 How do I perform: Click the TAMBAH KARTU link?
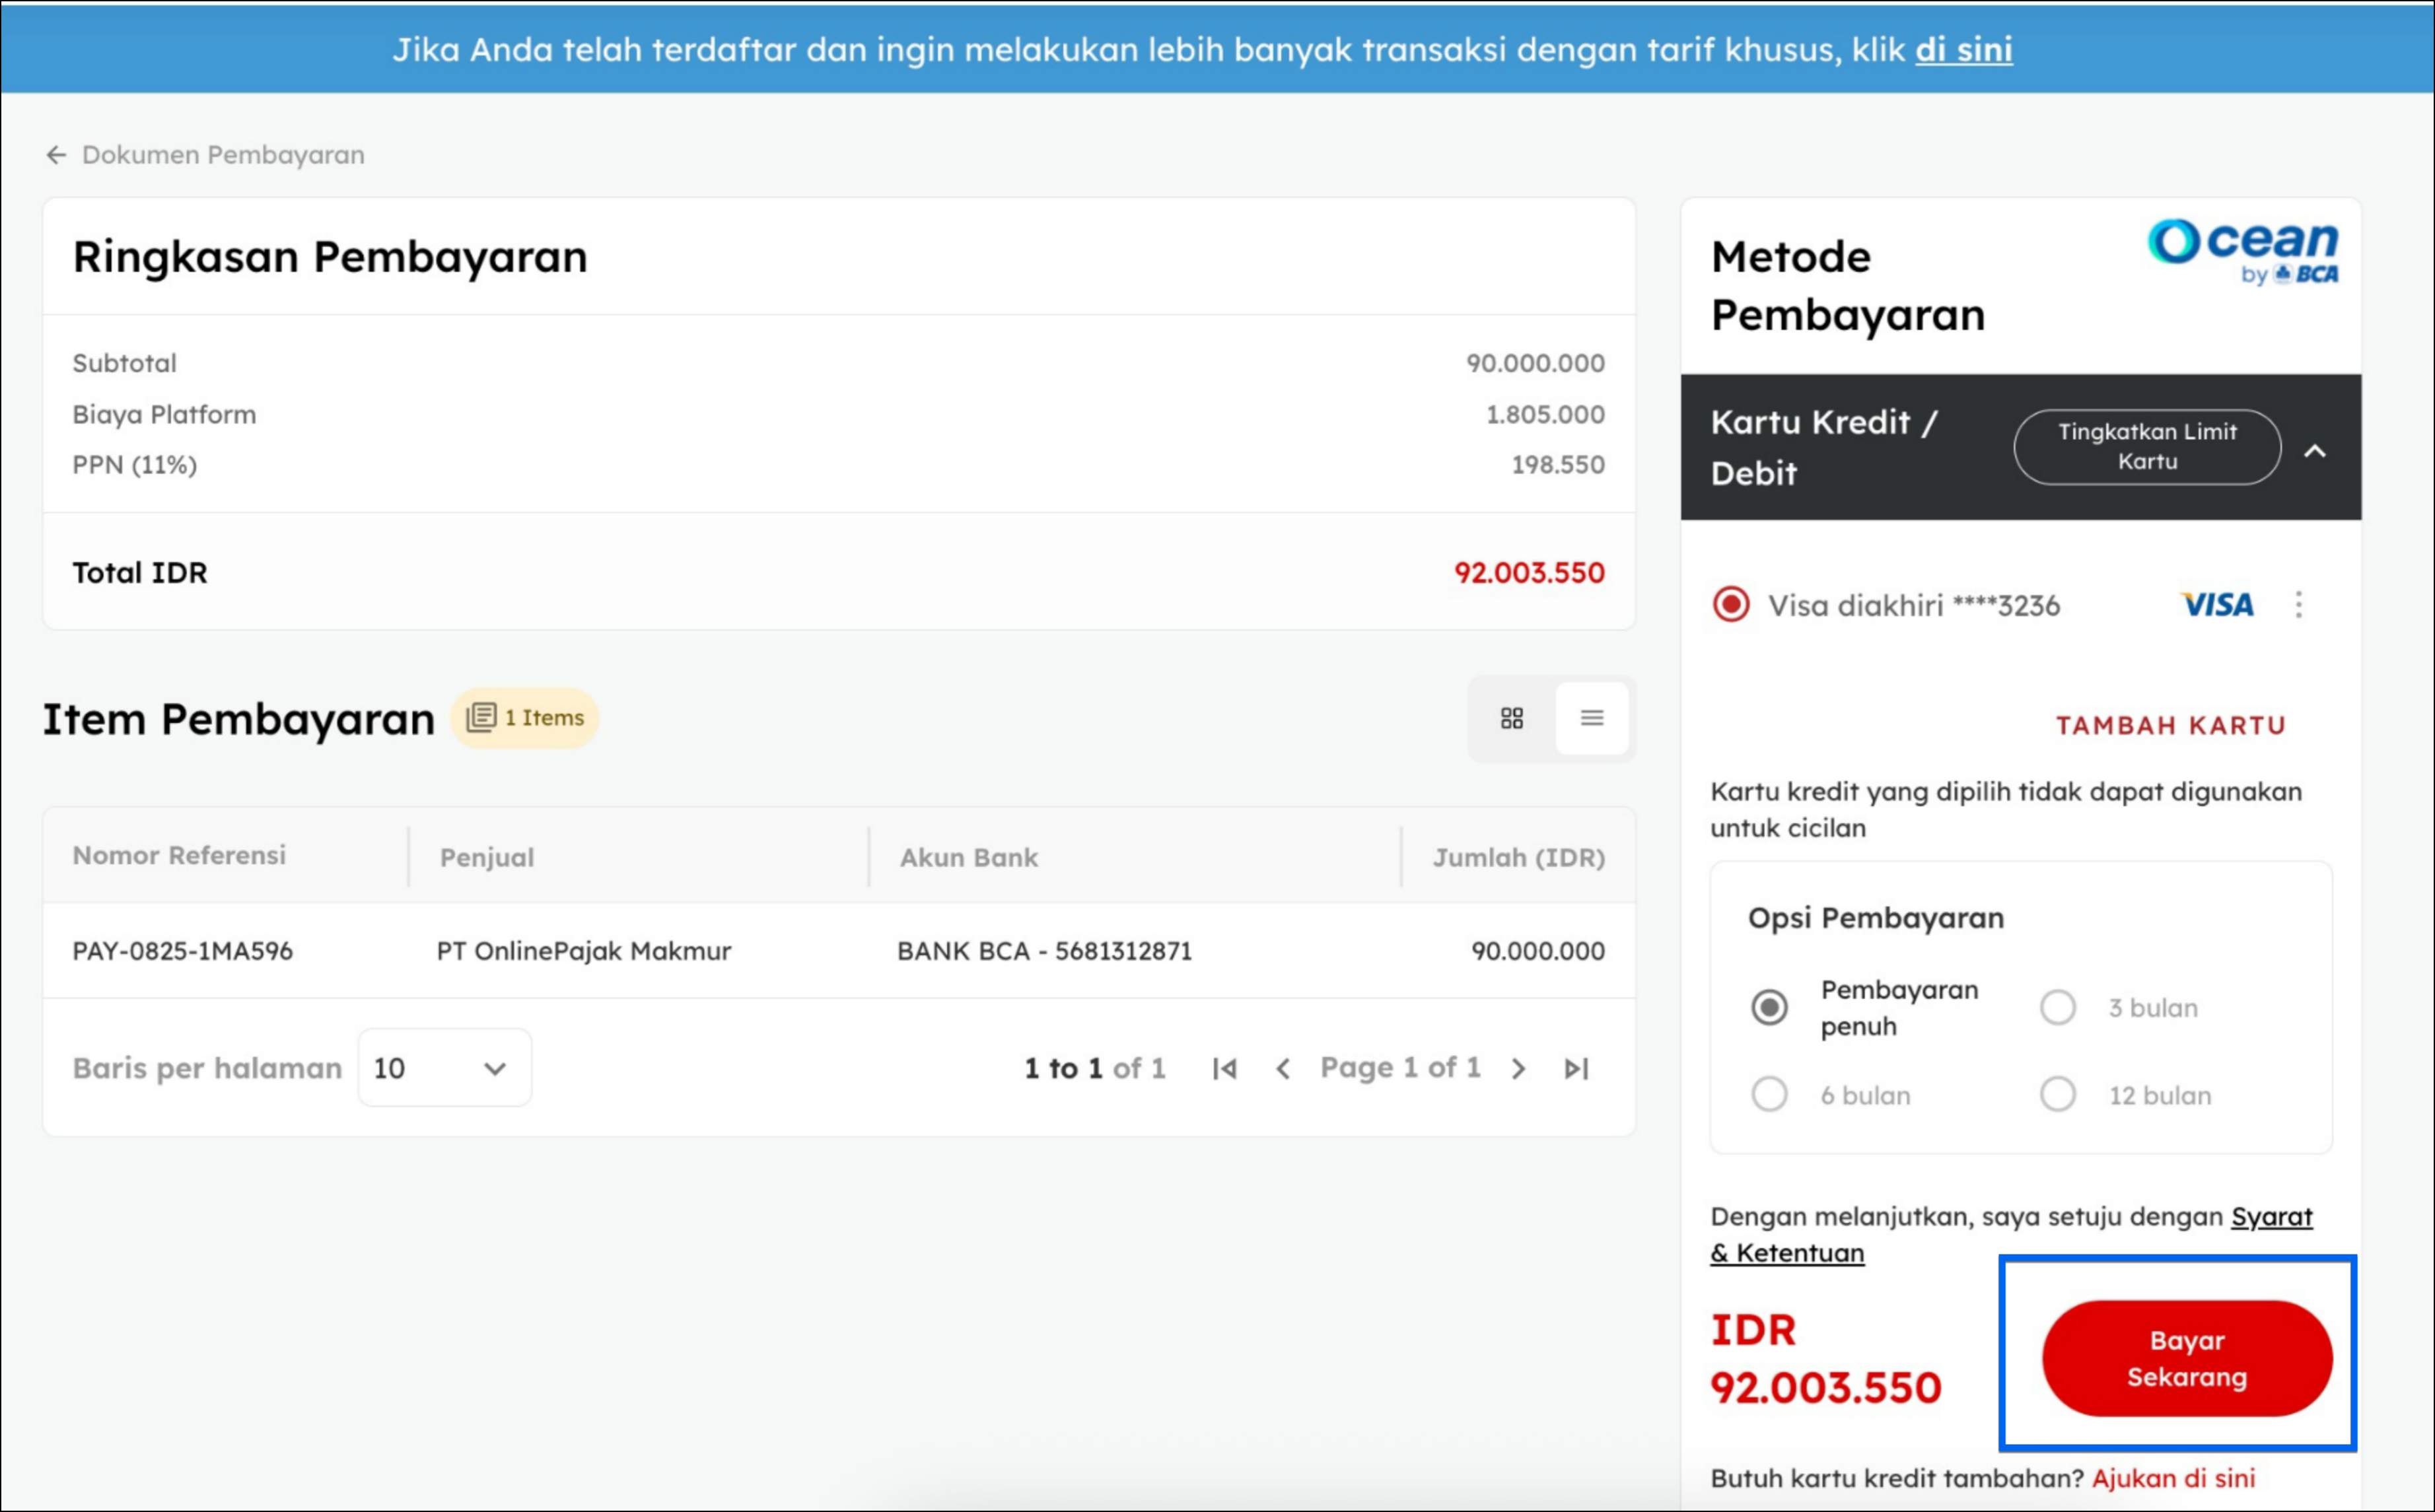(2171, 726)
